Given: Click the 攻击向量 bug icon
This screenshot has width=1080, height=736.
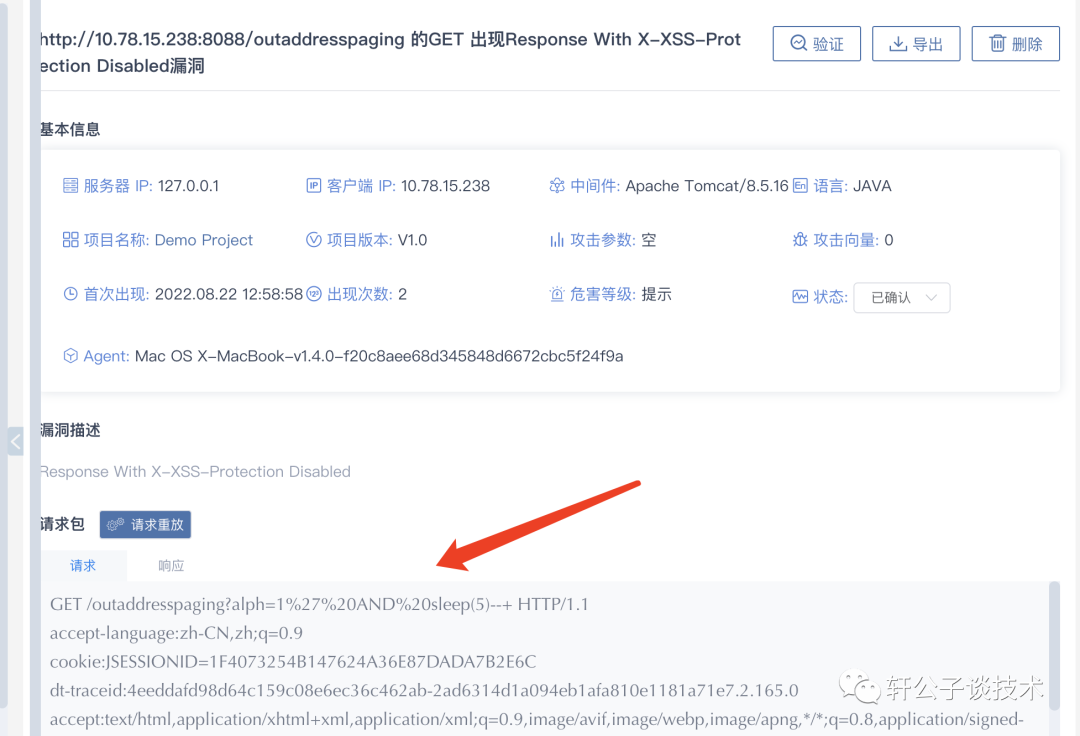Looking at the screenshot, I should (x=800, y=240).
